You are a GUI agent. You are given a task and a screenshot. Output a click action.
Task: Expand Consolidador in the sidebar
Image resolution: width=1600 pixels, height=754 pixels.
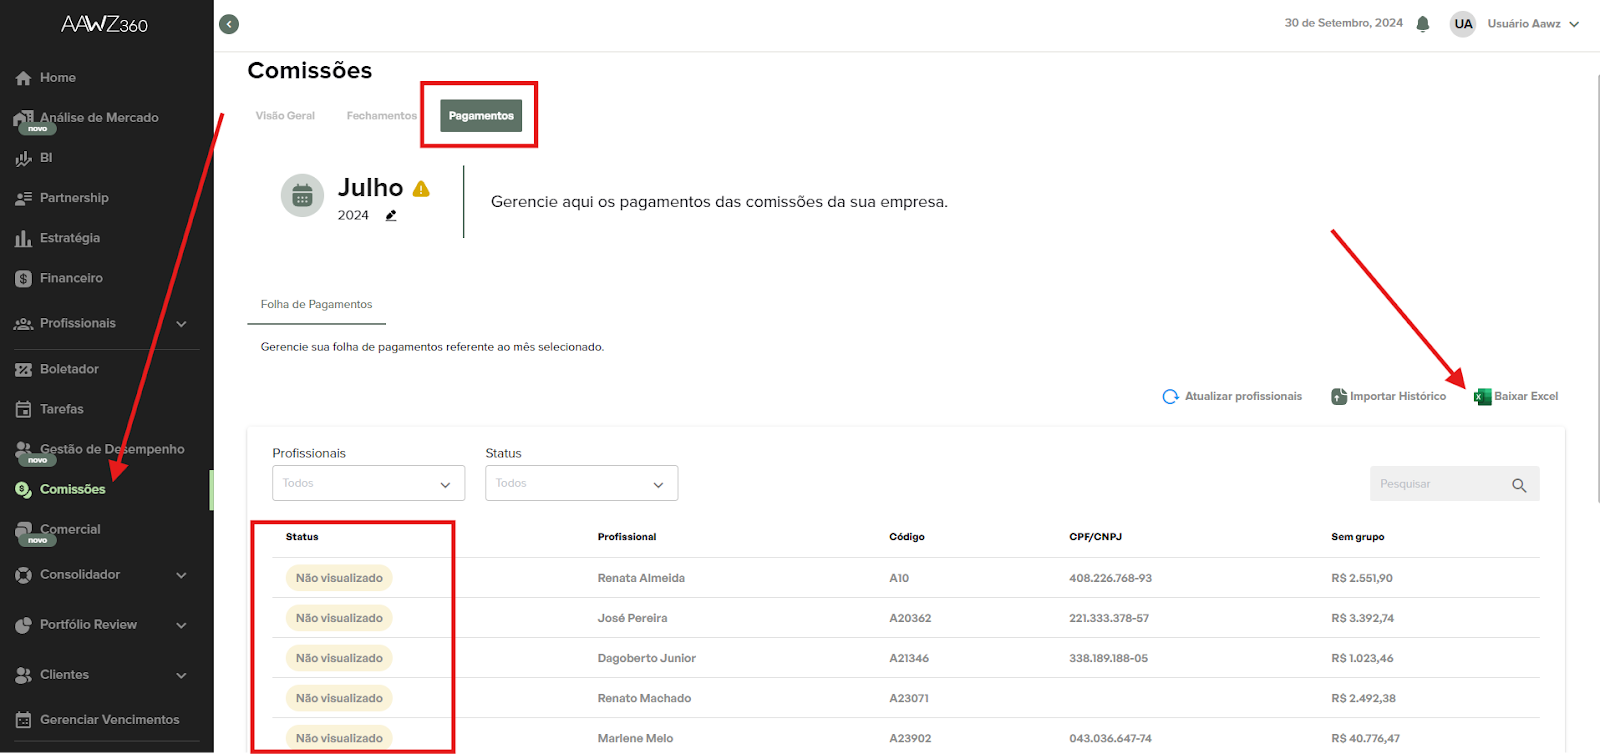[x=181, y=575]
